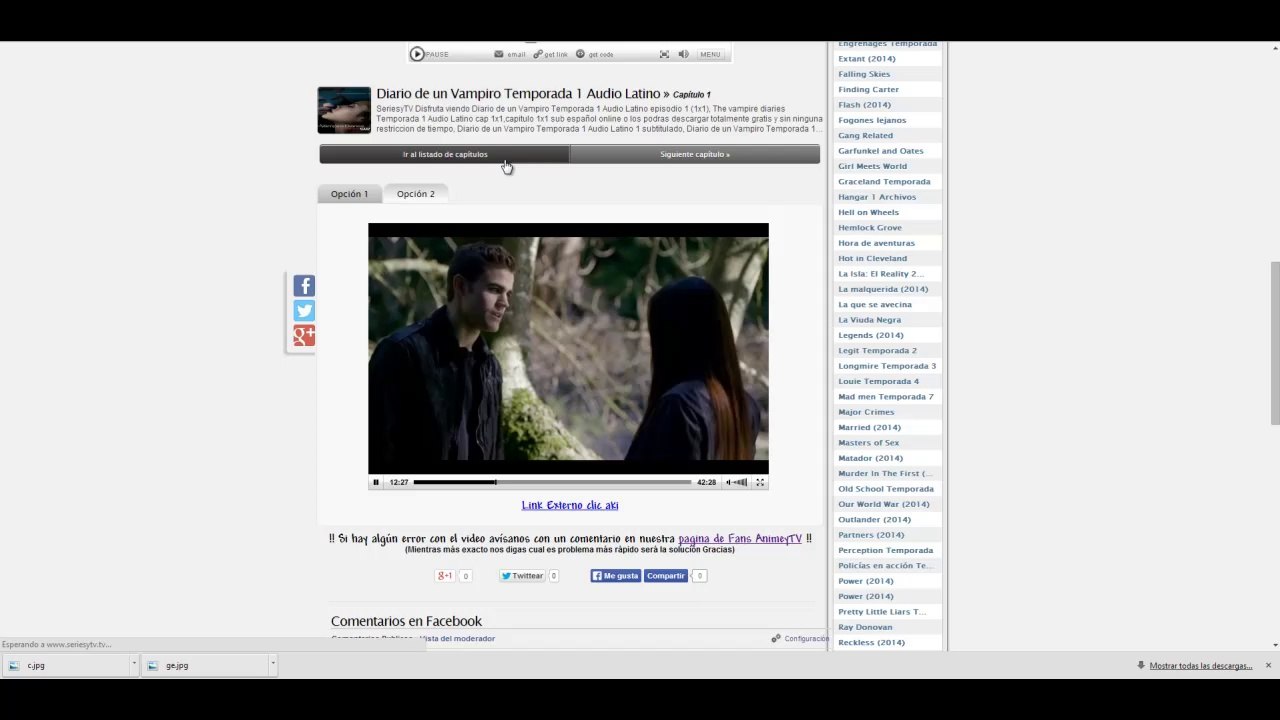Click the get code icon

(580, 54)
